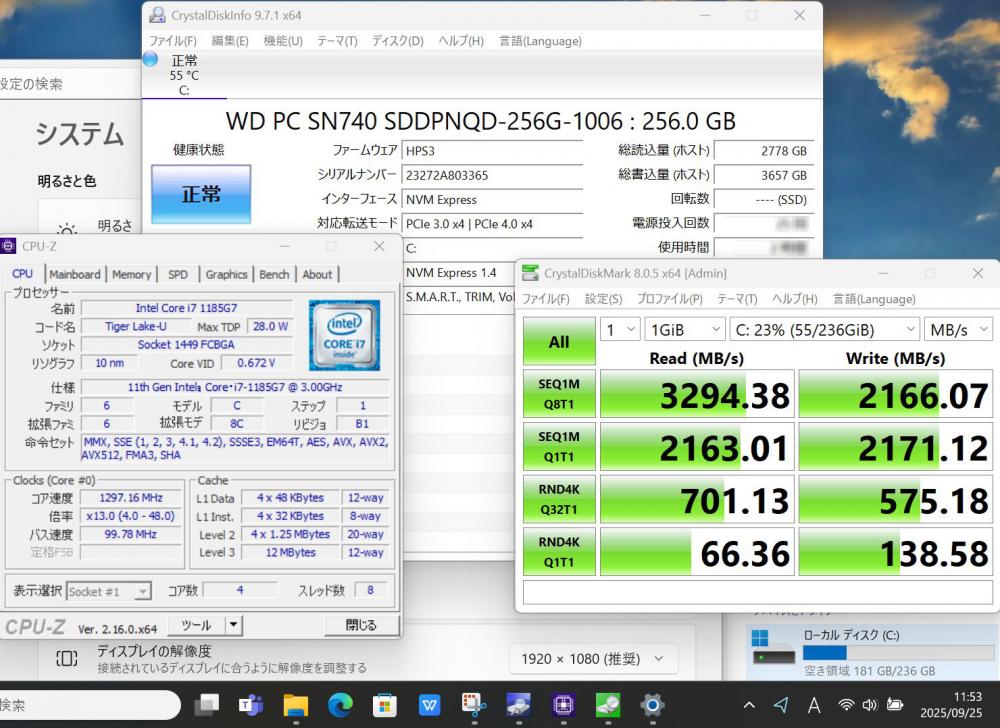Toggle the IME input mode A indicator
Screen dimensions: 1000x728
point(814,705)
